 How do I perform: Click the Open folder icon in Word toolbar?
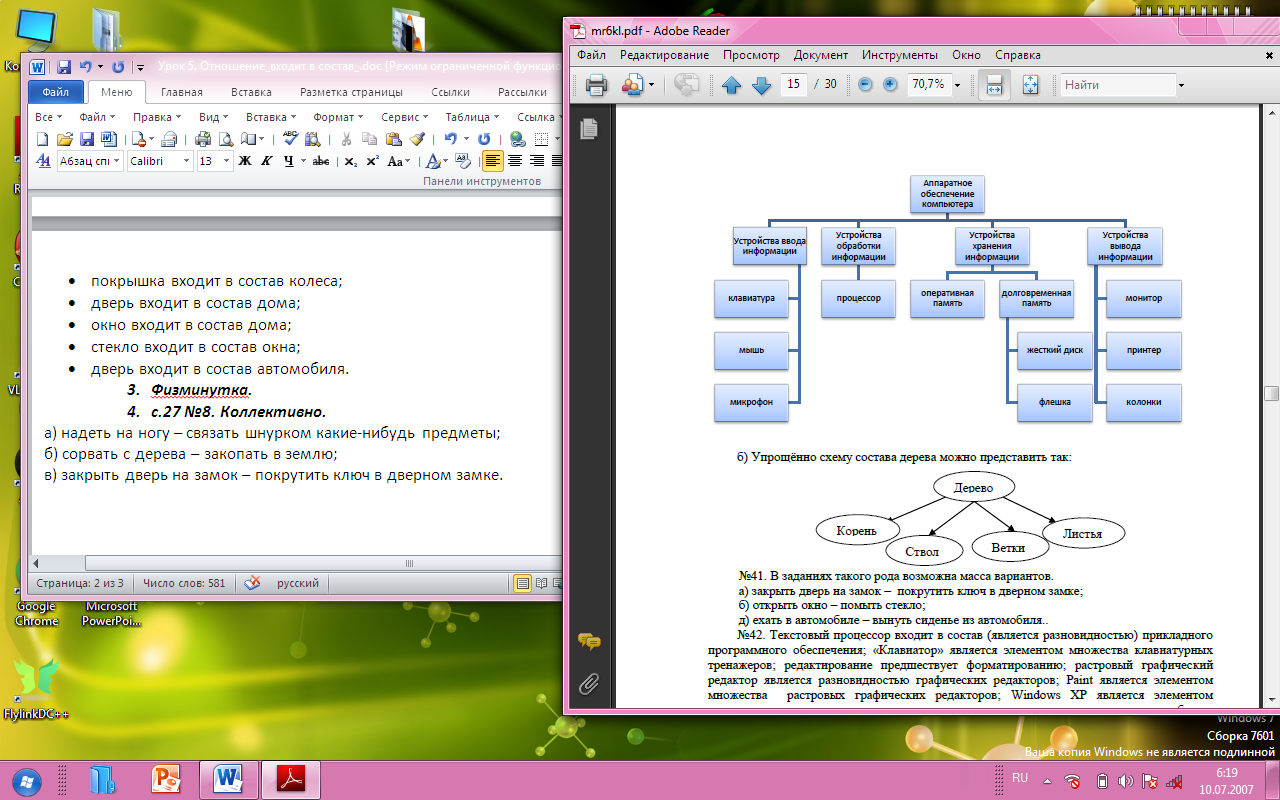[x=65, y=139]
